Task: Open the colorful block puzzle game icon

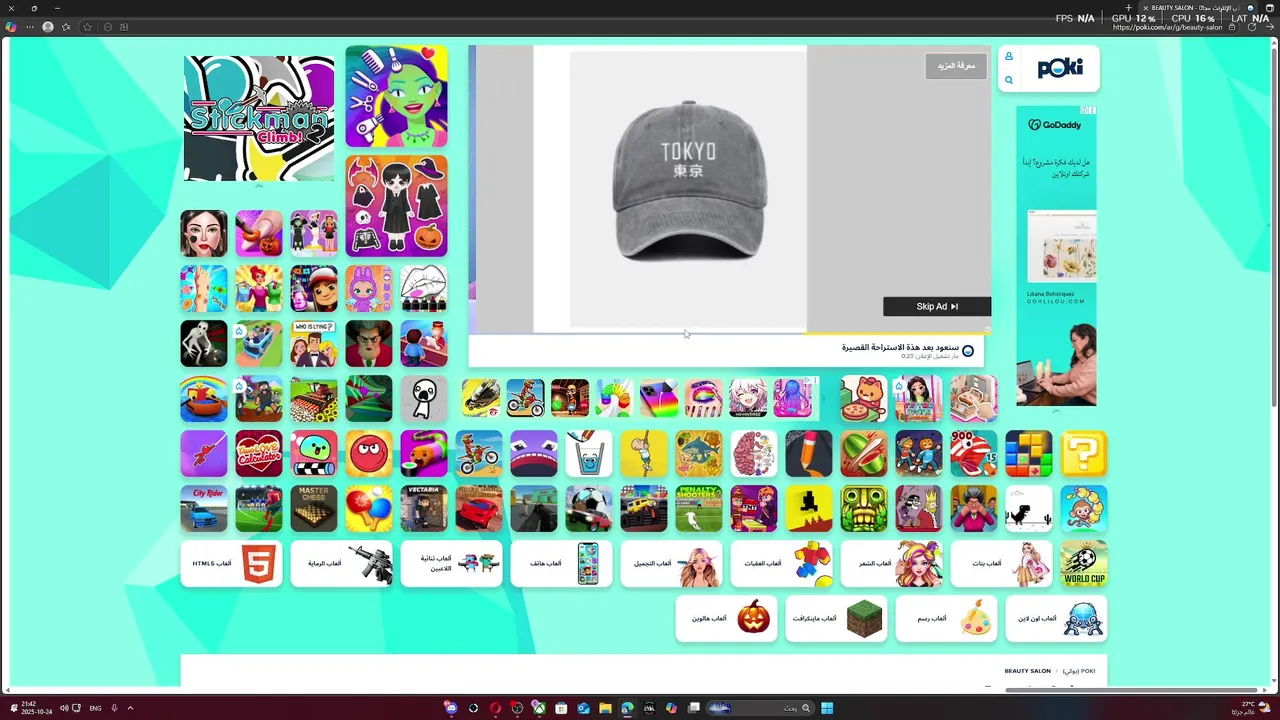Action: click(1029, 454)
